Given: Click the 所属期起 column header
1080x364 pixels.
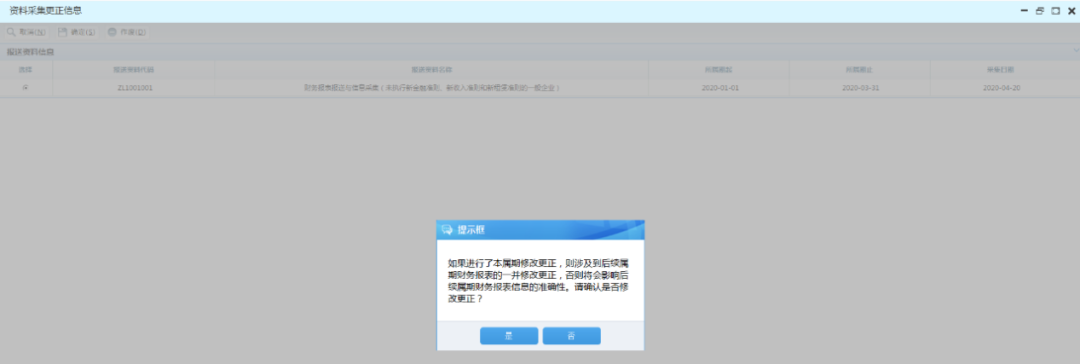Looking at the screenshot, I should tap(719, 70).
